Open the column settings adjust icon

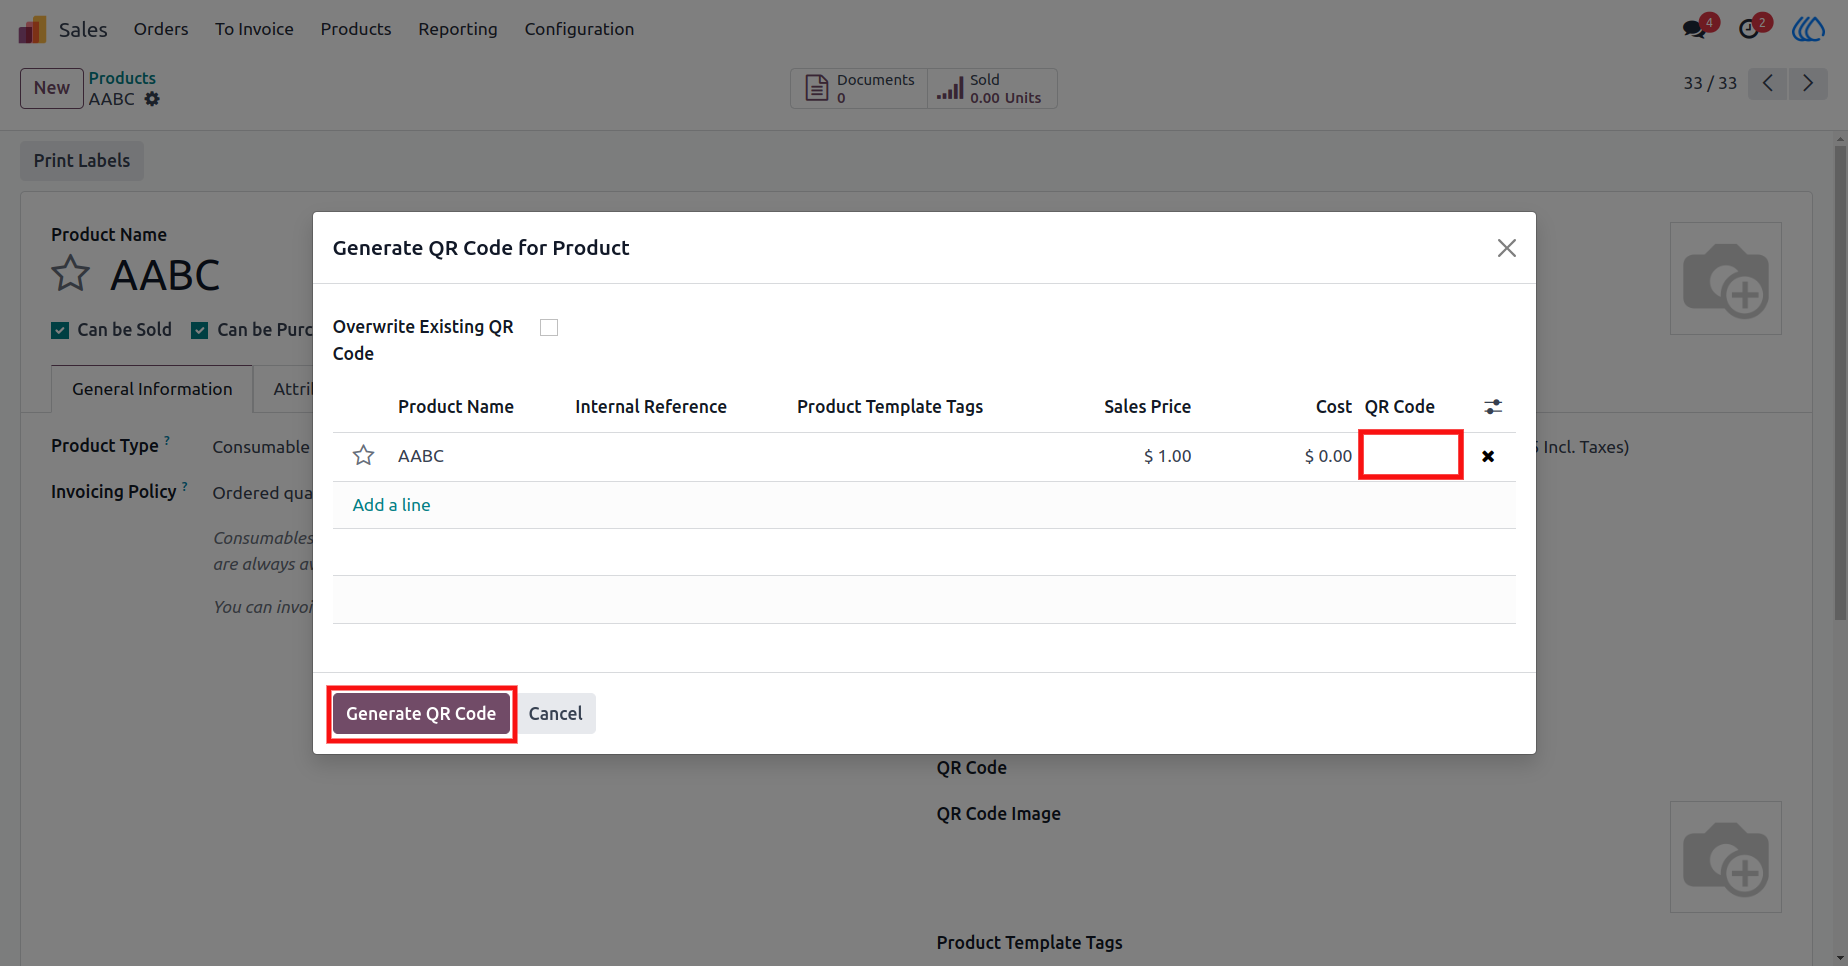[1493, 407]
